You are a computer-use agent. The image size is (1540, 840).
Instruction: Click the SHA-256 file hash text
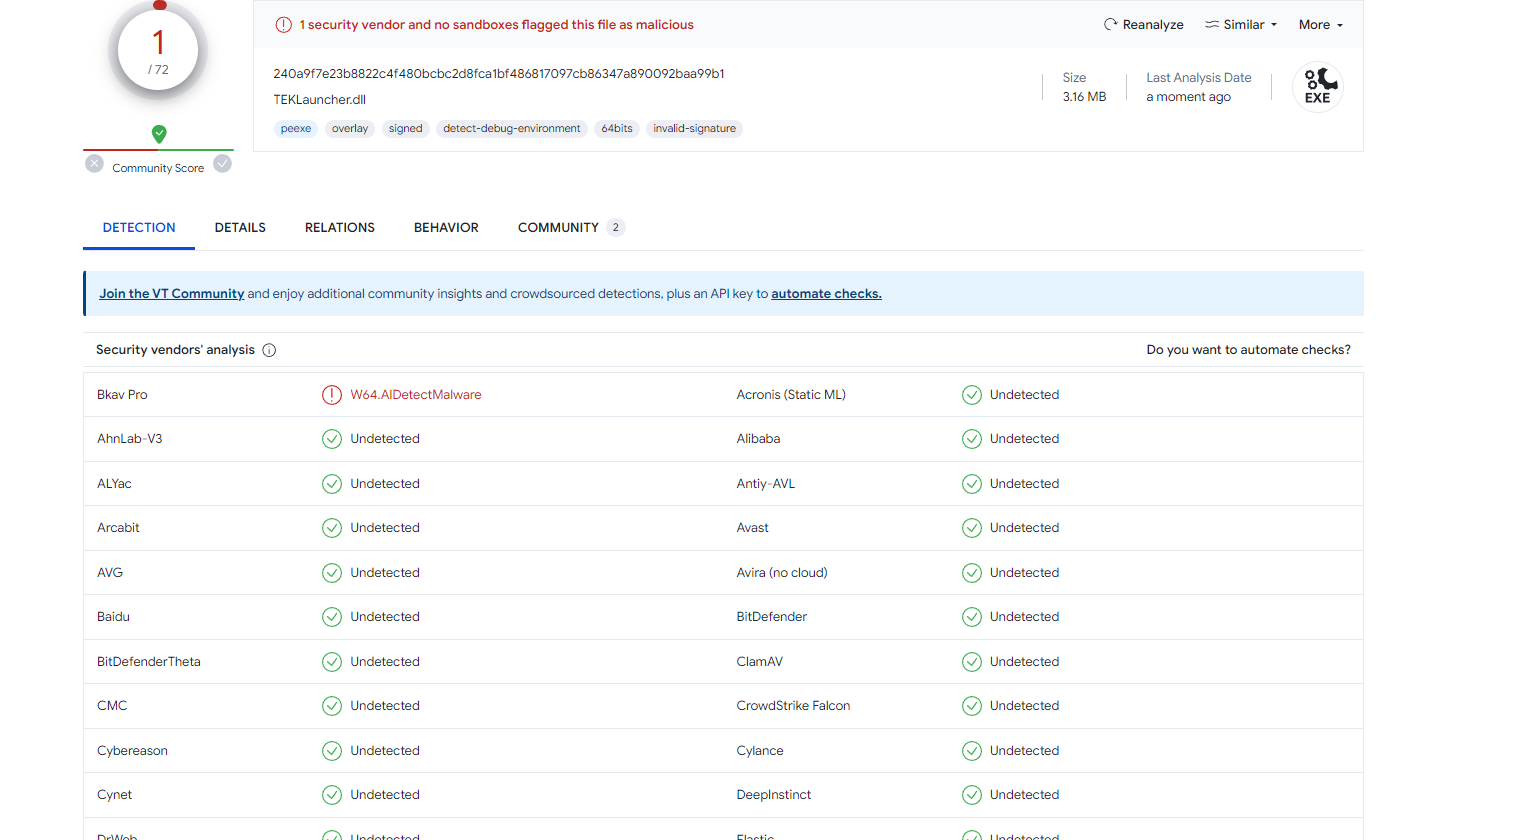tap(499, 74)
